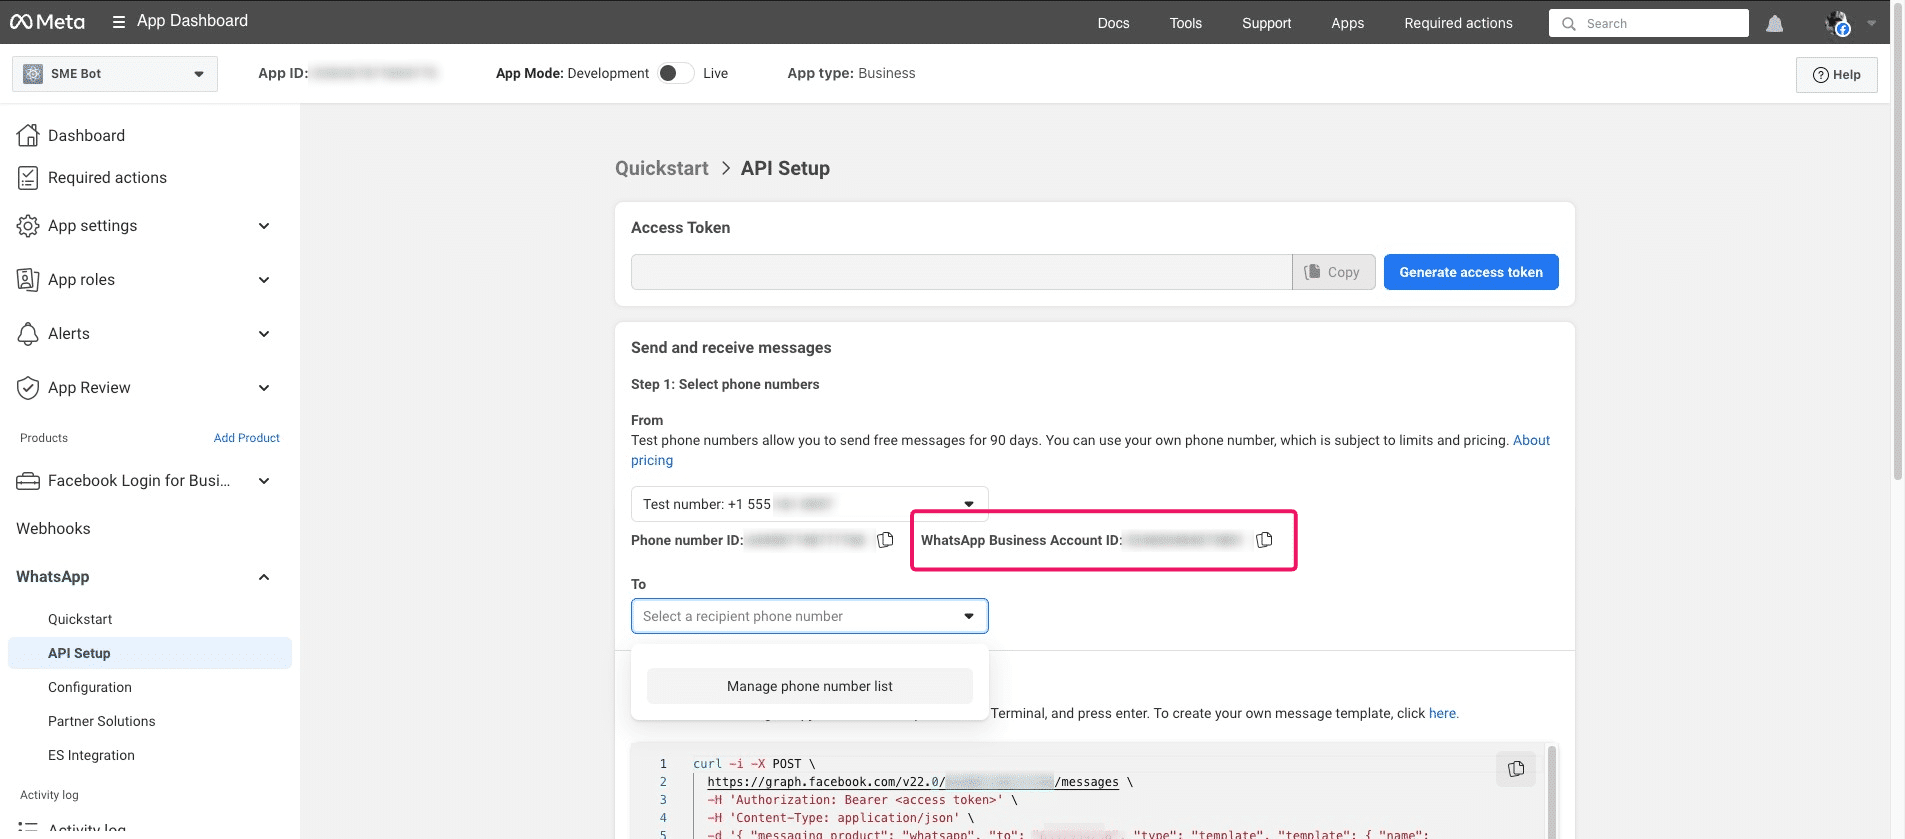This screenshot has width=1905, height=839.
Task: Open Support in the top menu
Action: 1266,23
